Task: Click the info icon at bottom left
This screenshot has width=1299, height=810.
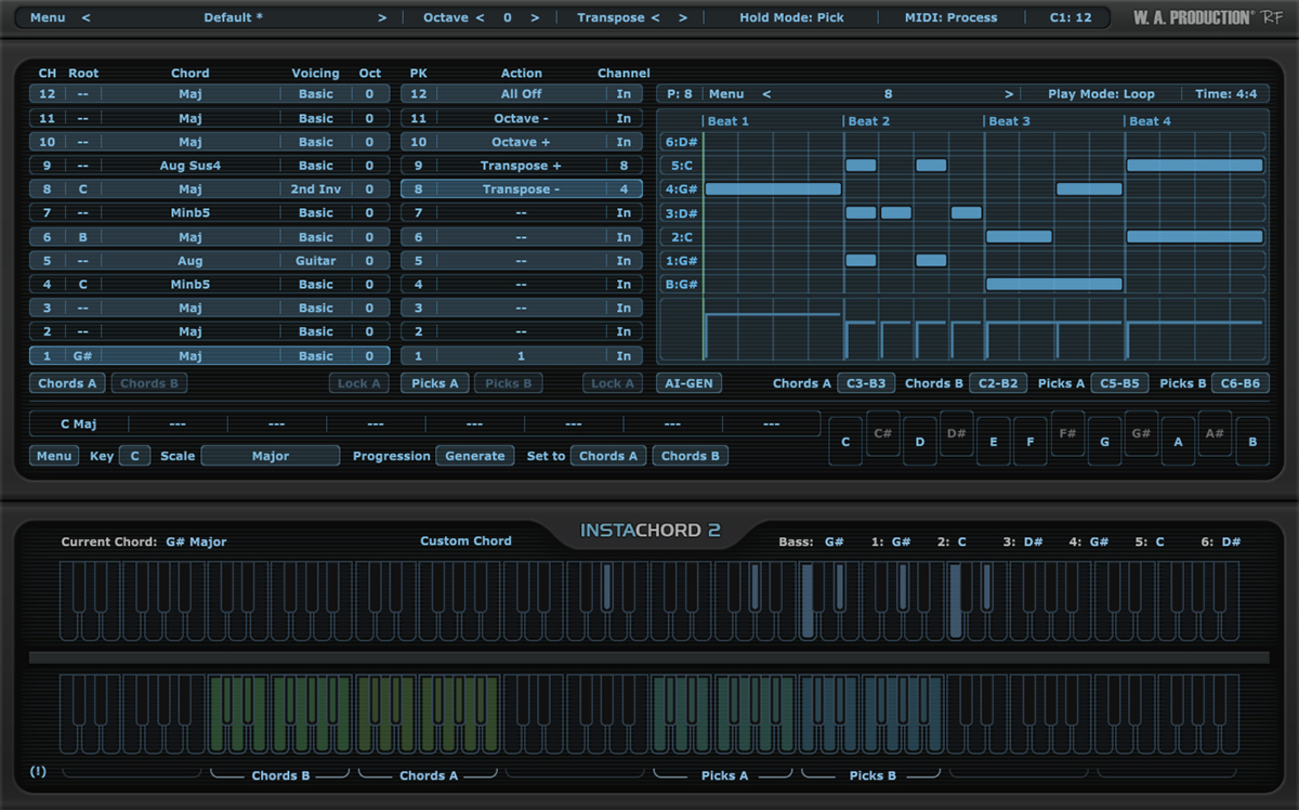Action: [38, 771]
